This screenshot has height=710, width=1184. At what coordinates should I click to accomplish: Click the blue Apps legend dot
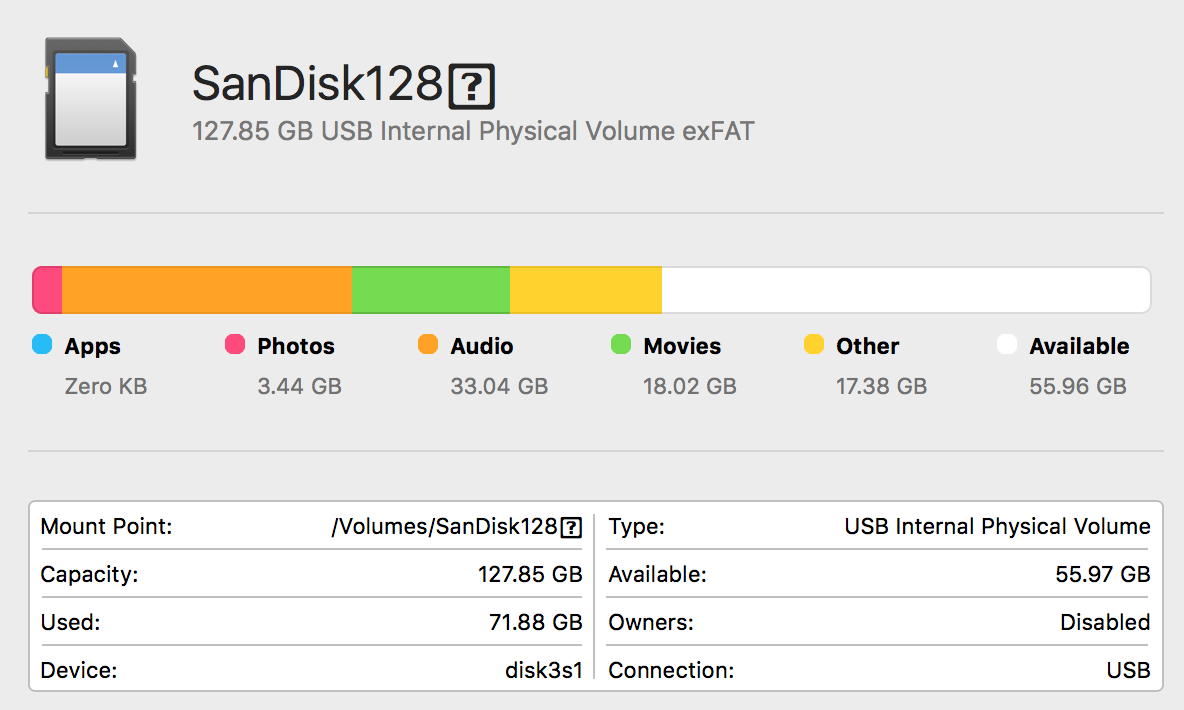42,344
